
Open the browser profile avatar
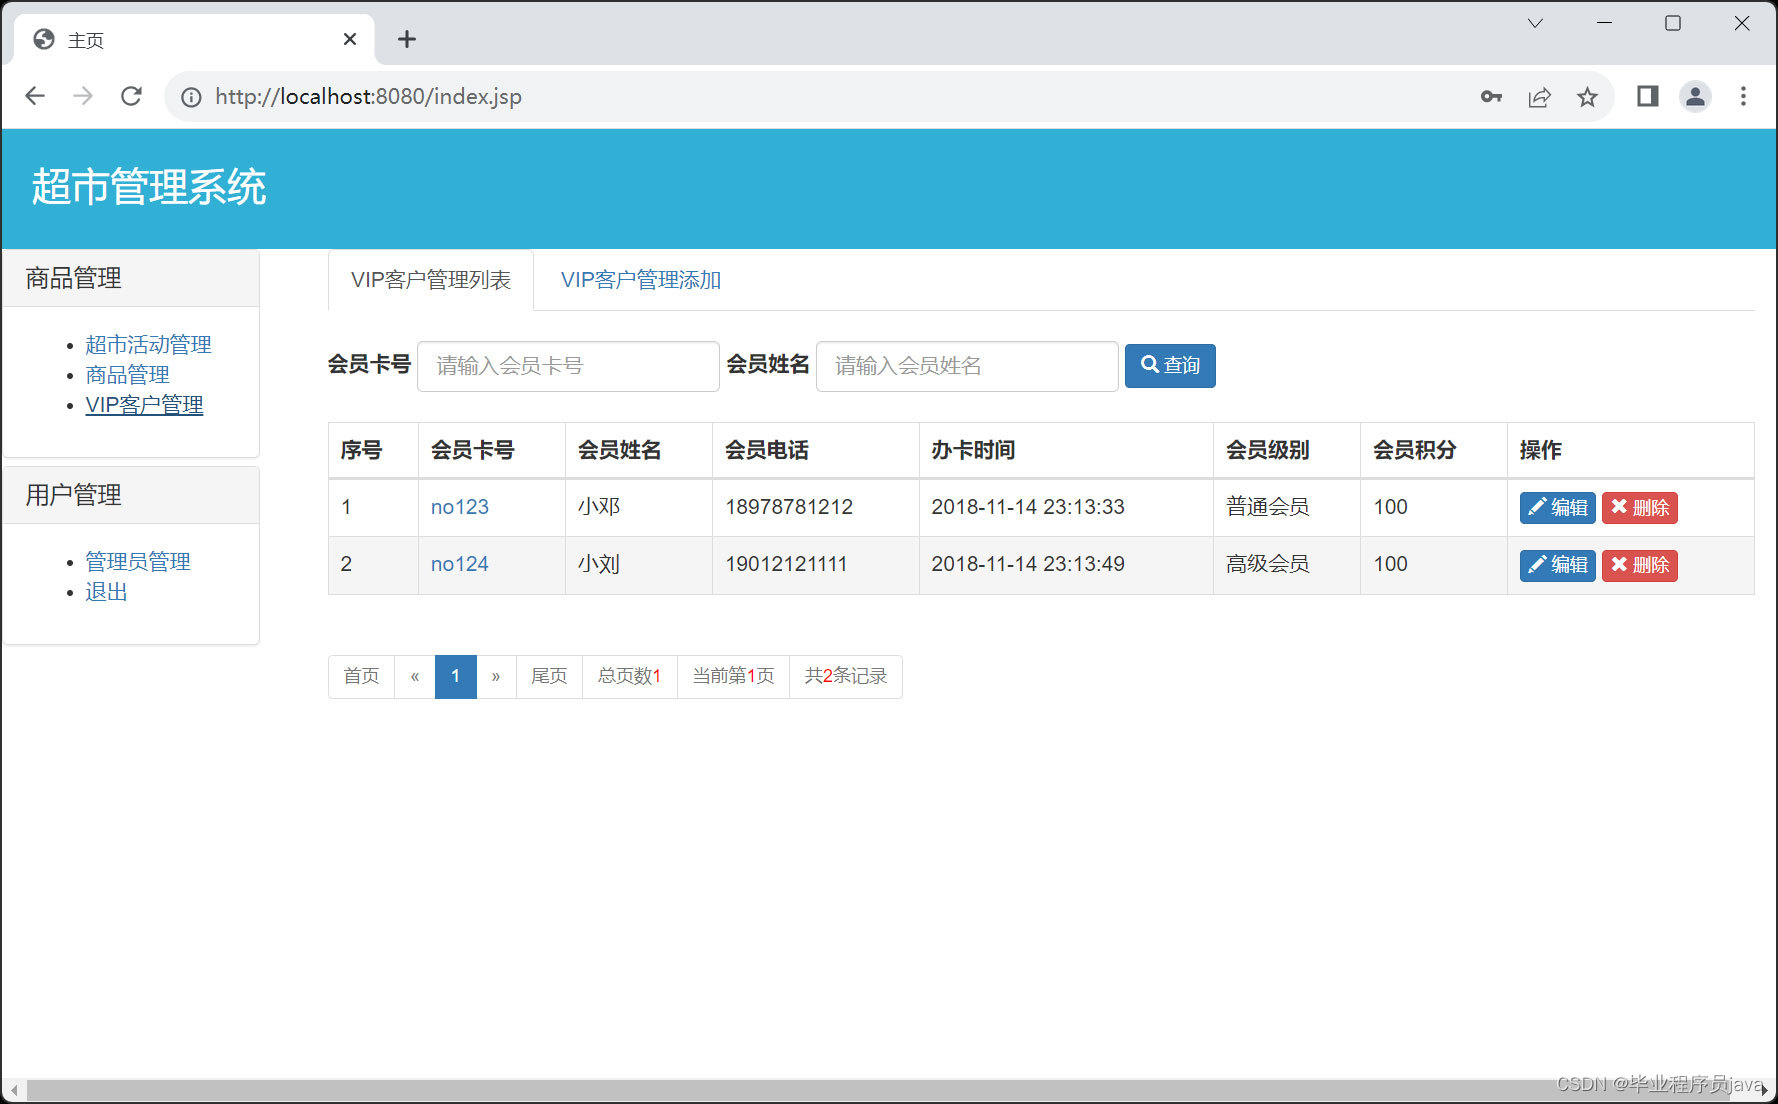click(1695, 96)
